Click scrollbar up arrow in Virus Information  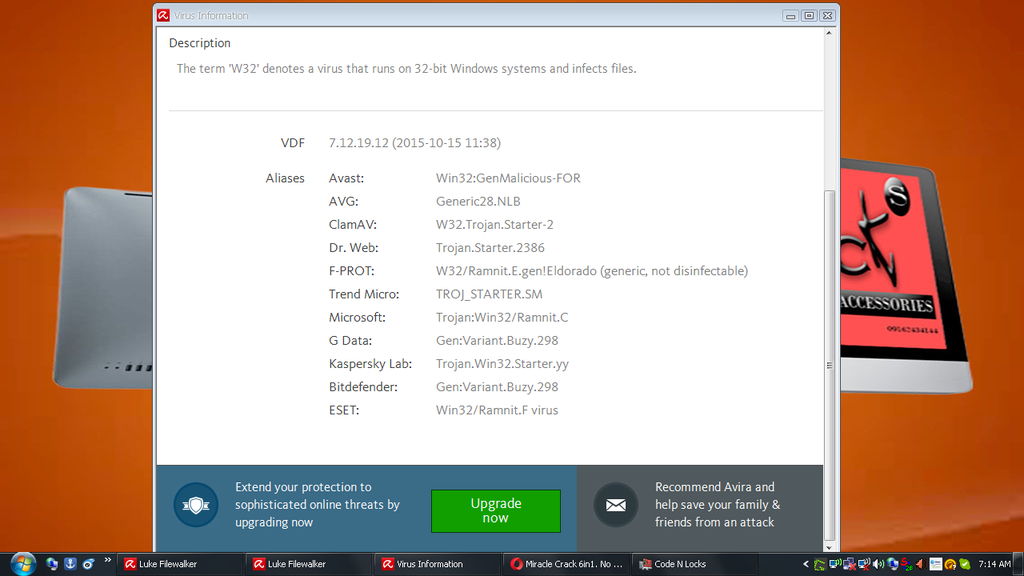(x=829, y=34)
